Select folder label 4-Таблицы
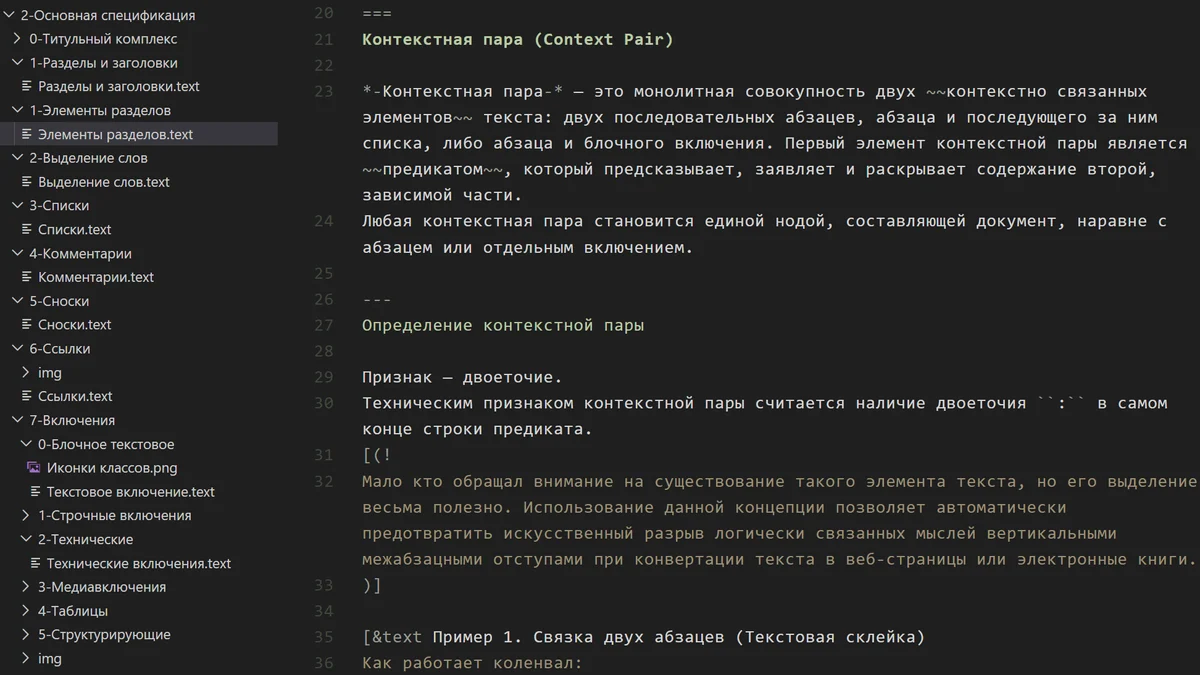Viewport: 1200px width, 675px height. [73, 611]
